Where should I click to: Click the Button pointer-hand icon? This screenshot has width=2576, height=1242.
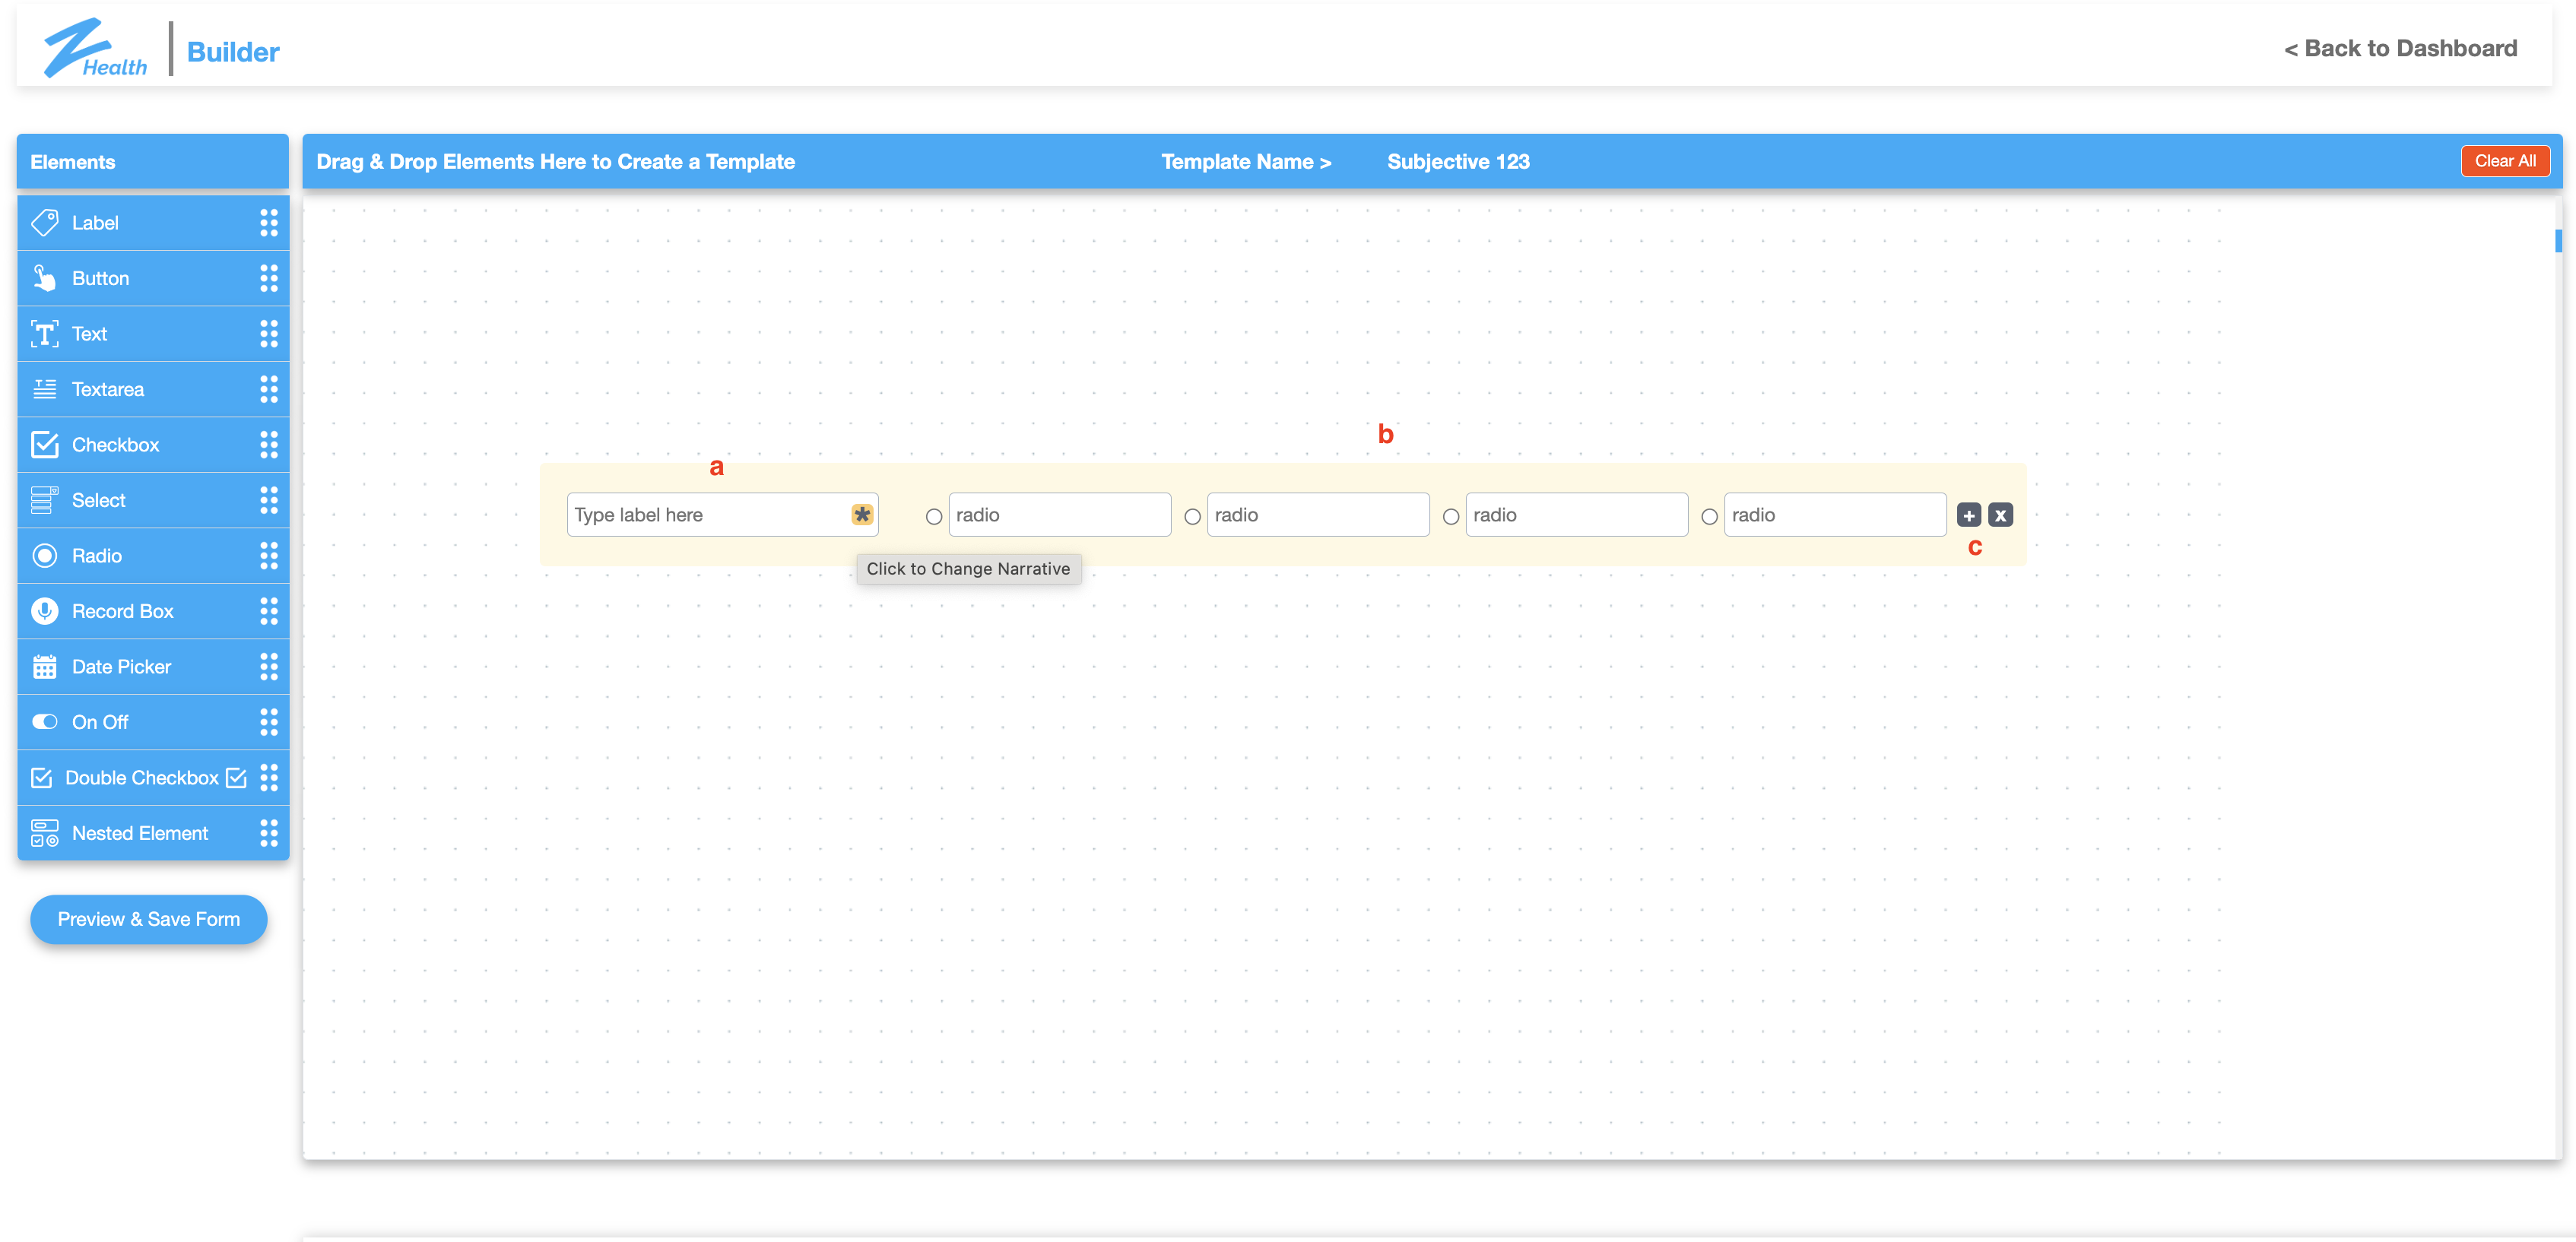45,278
